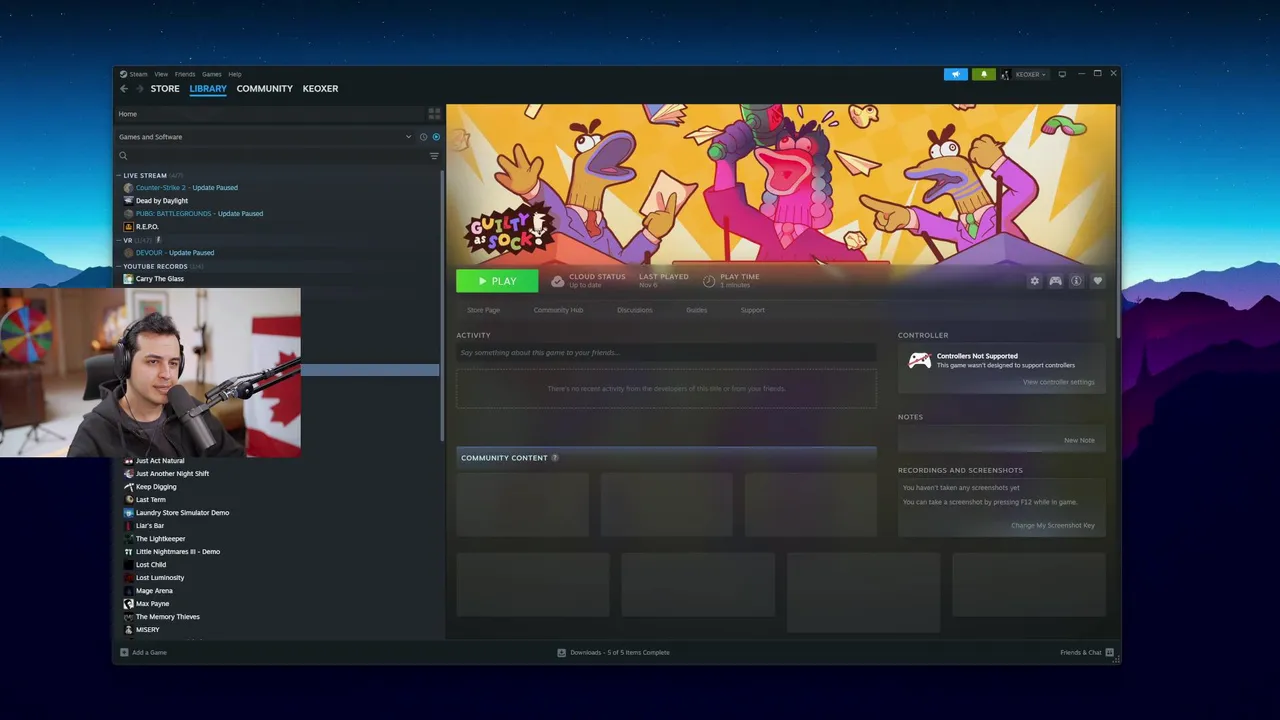Click the Play Time clock icon

(x=709, y=281)
